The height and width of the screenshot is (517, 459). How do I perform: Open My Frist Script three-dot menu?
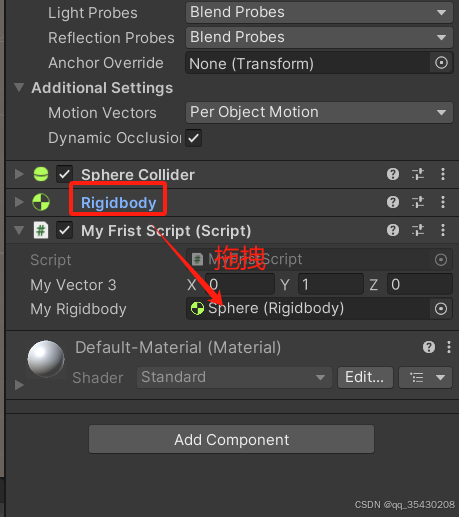[x=443, y=230]
